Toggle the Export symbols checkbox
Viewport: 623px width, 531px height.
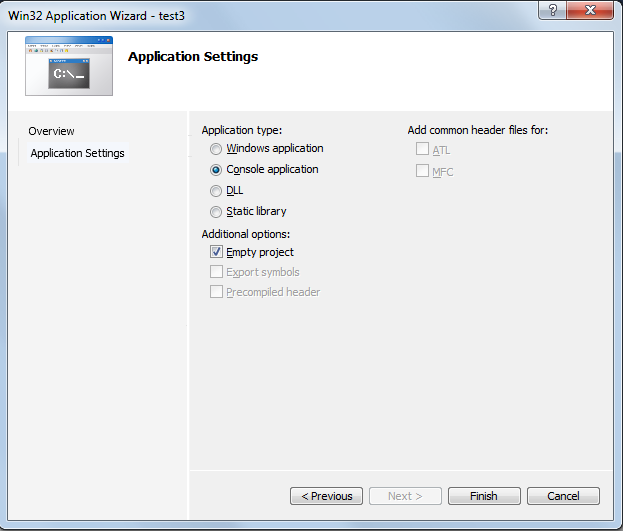[x=216, y=272]
